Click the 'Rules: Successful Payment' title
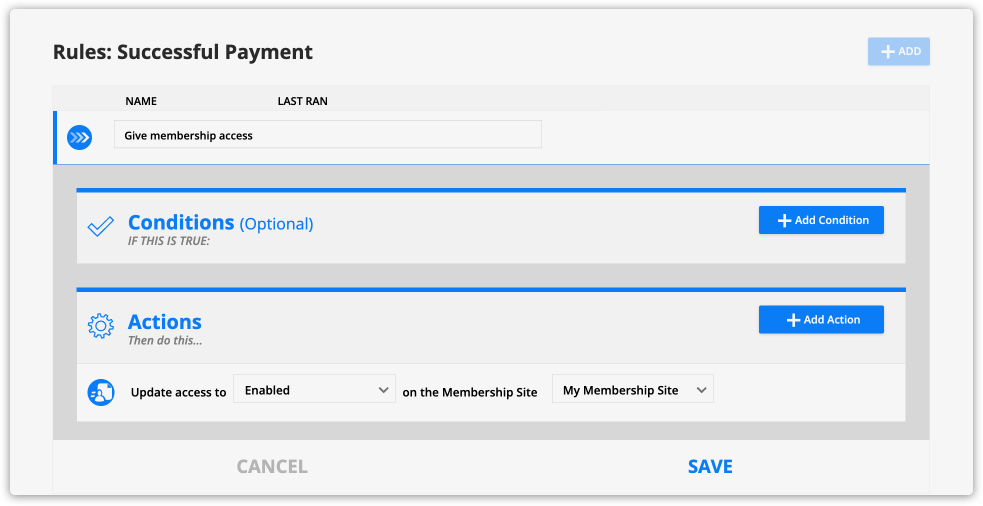The image size is (983, 506). [183, 52]
